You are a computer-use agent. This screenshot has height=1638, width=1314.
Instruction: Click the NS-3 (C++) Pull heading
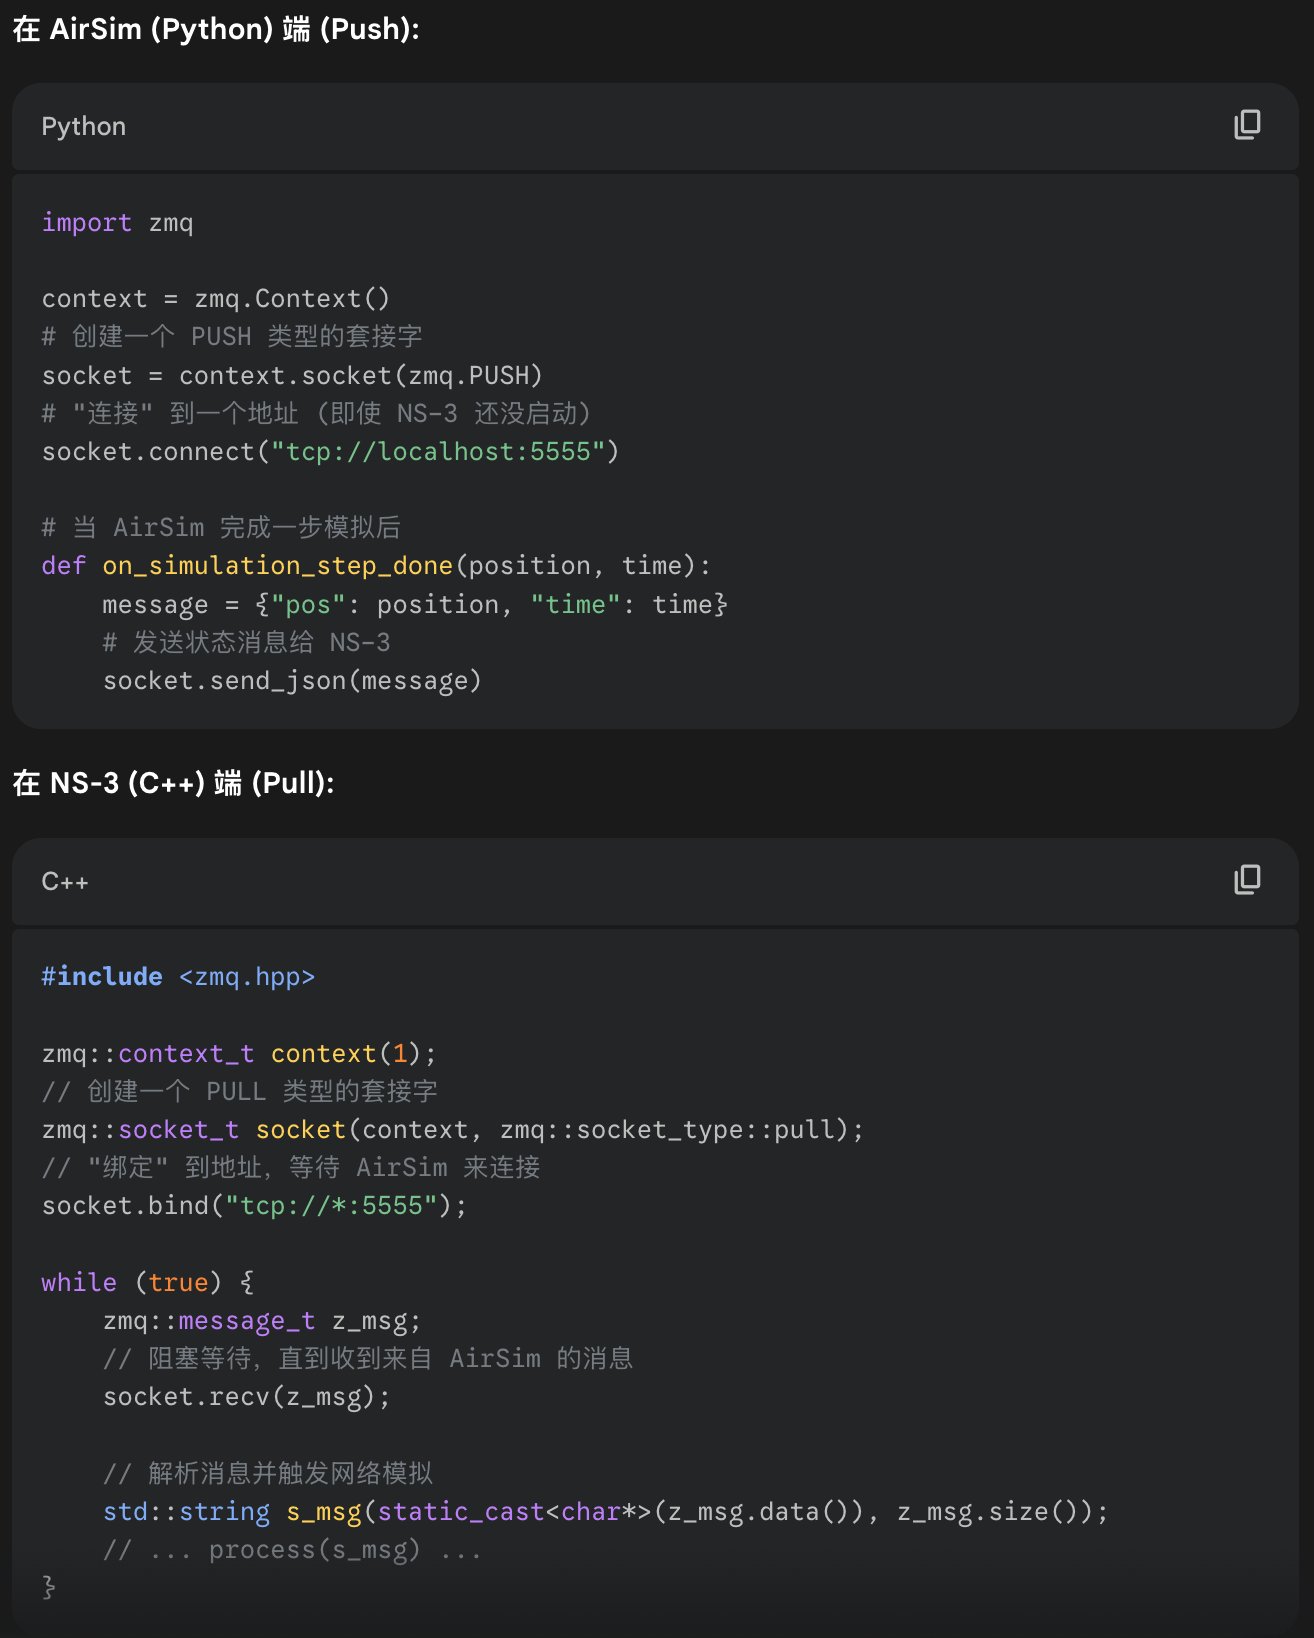173,783
